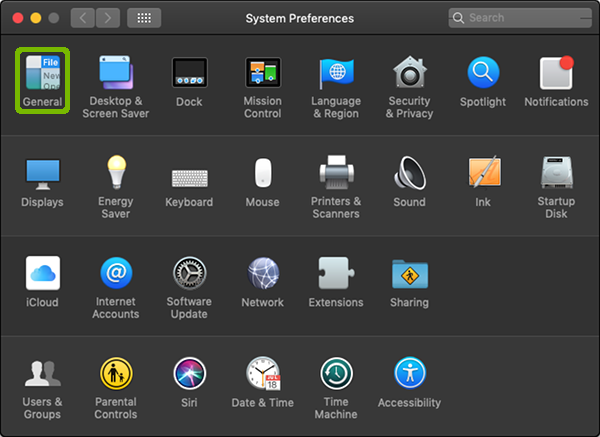Screen dimensions: 600x437
Task: Click the Show All grid button
Action: (144, 18)
